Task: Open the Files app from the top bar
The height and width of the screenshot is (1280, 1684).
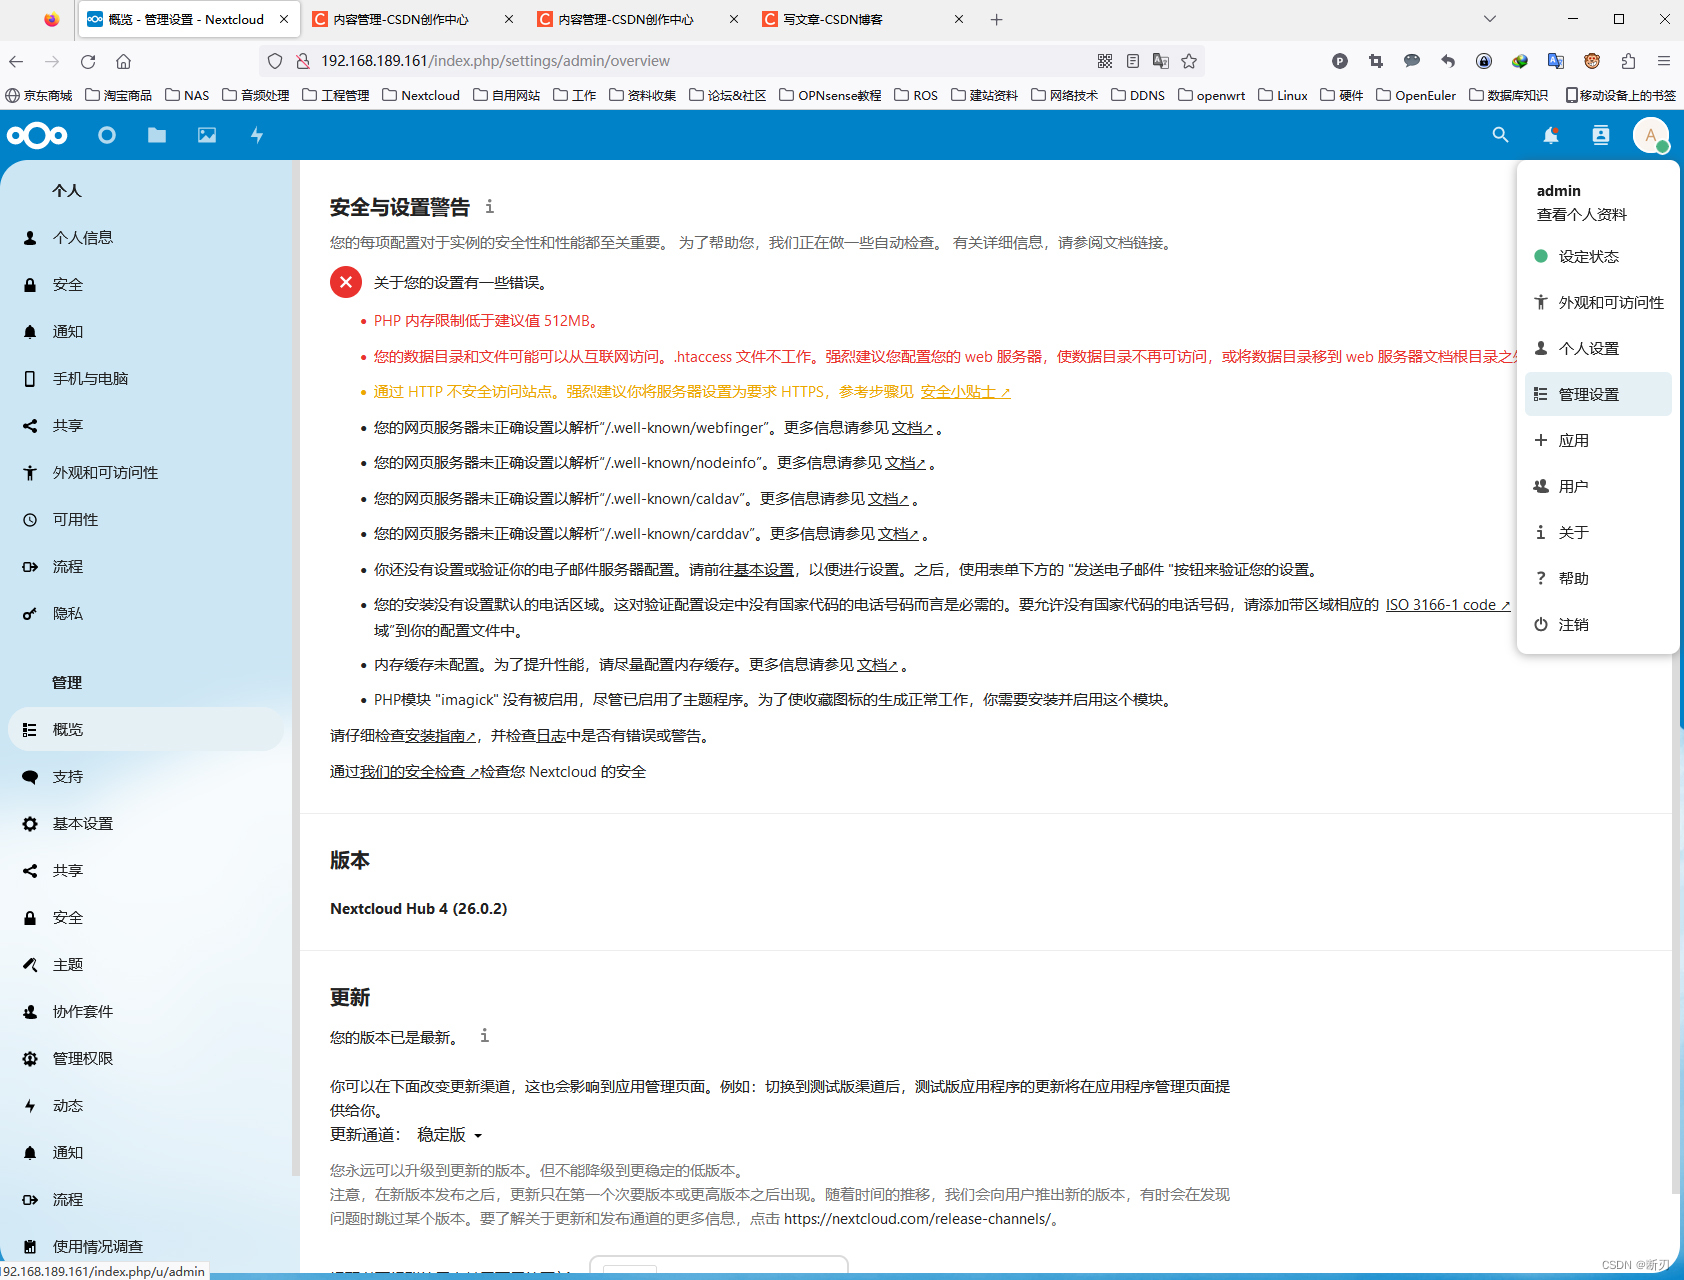Action: [x=156, y=135]
